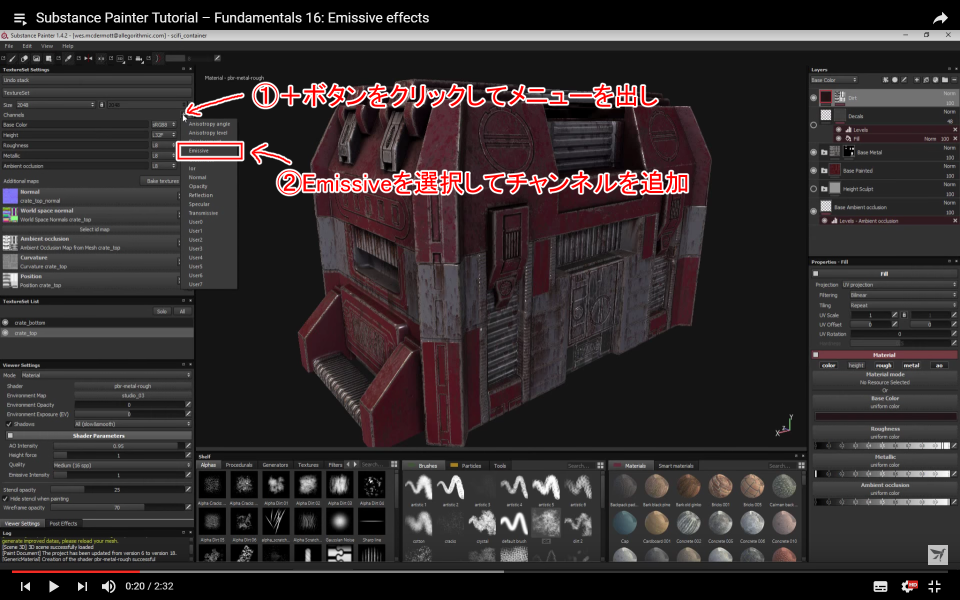960x600 pixels.
Task: Seek on the YouTube progress bar
Action: pyautogui.click(x=480, y=572)
